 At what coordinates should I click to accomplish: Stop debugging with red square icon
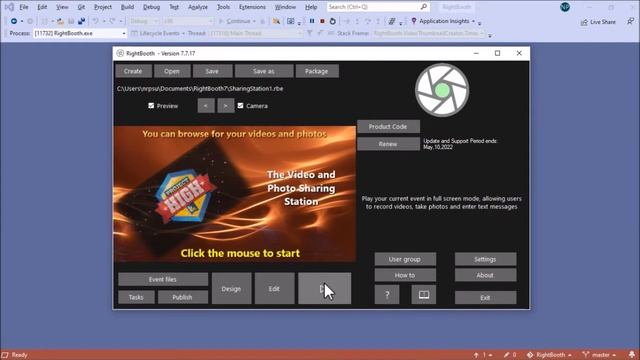(x=322, y=21)
